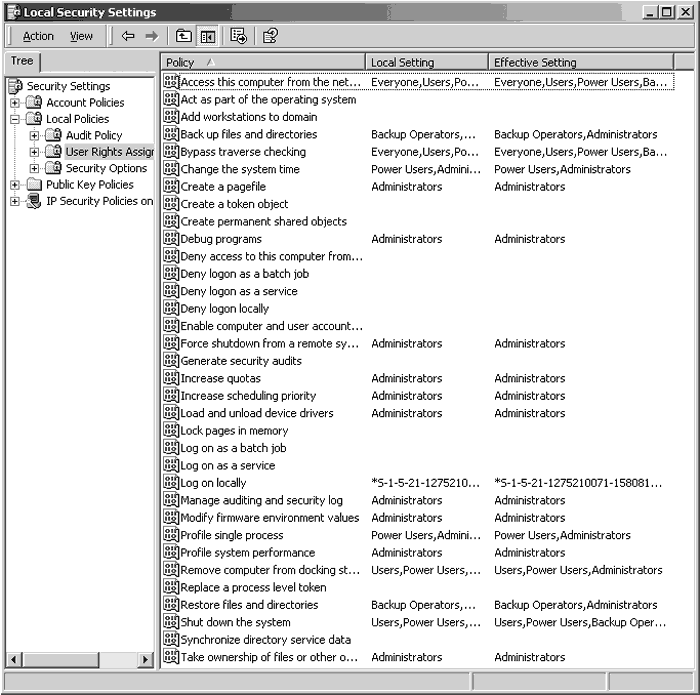Expand the IP Security Policies node
This screenshot has width=700, height=695.
pyautogui.click(x=15, y=201)
